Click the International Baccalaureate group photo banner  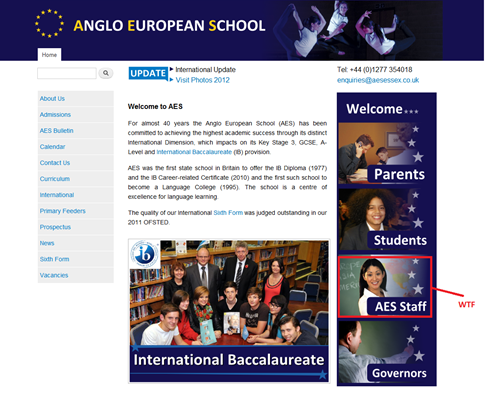click(229, 311)
